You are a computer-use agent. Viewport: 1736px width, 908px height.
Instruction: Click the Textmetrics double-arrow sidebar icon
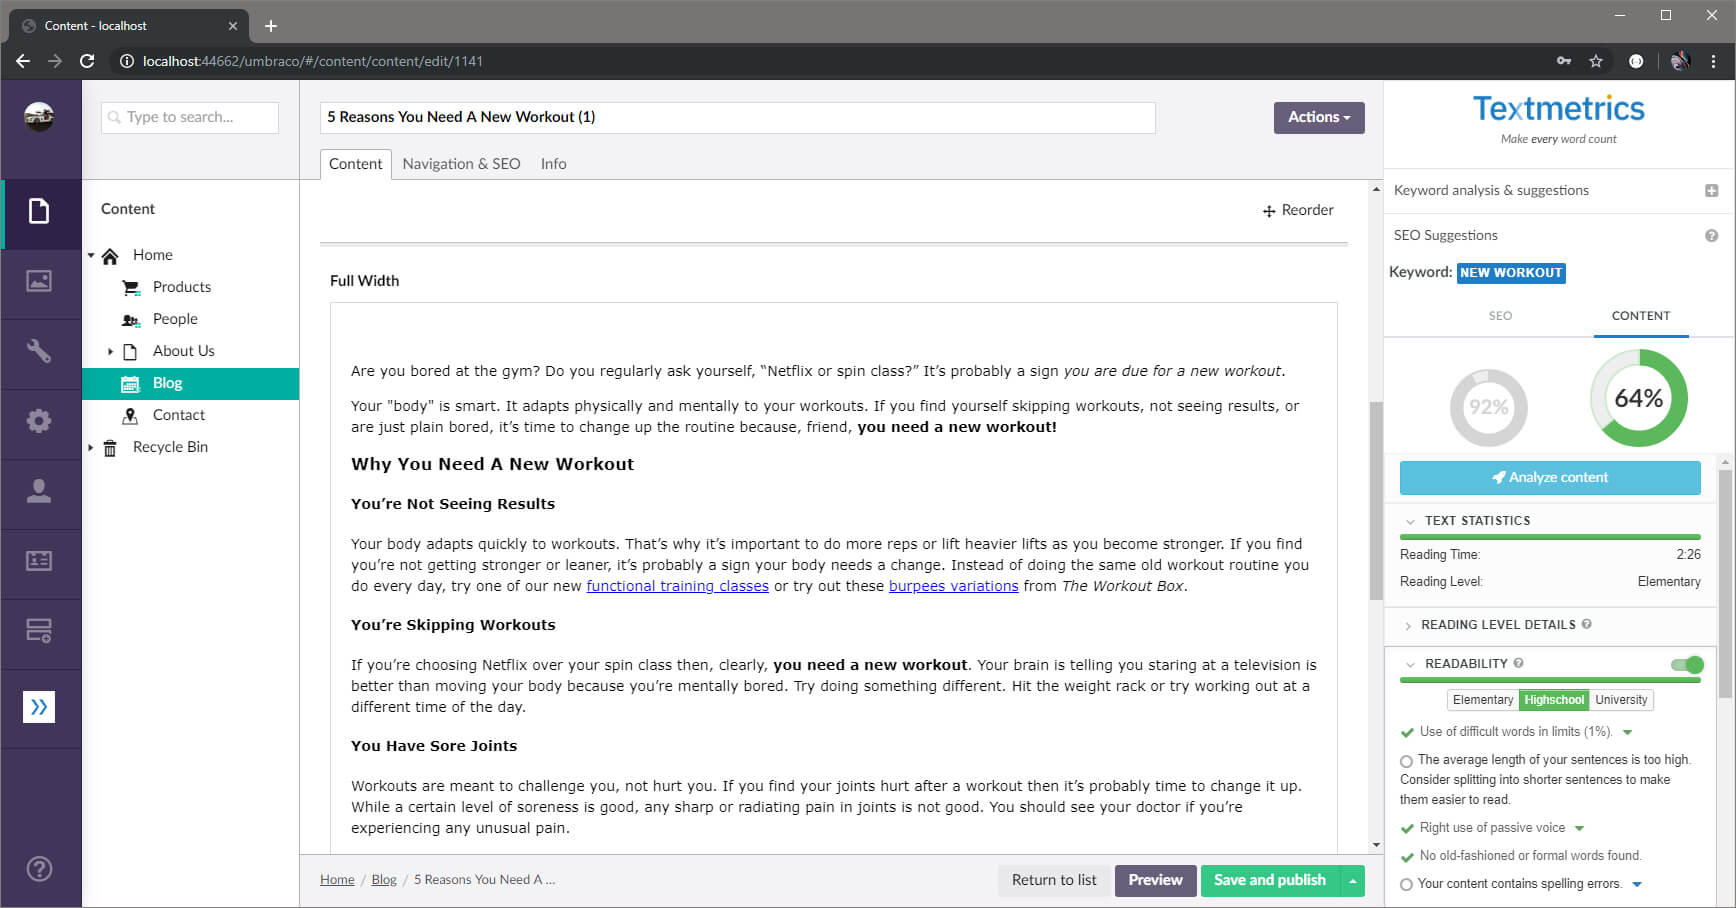[x=39, y=707]
